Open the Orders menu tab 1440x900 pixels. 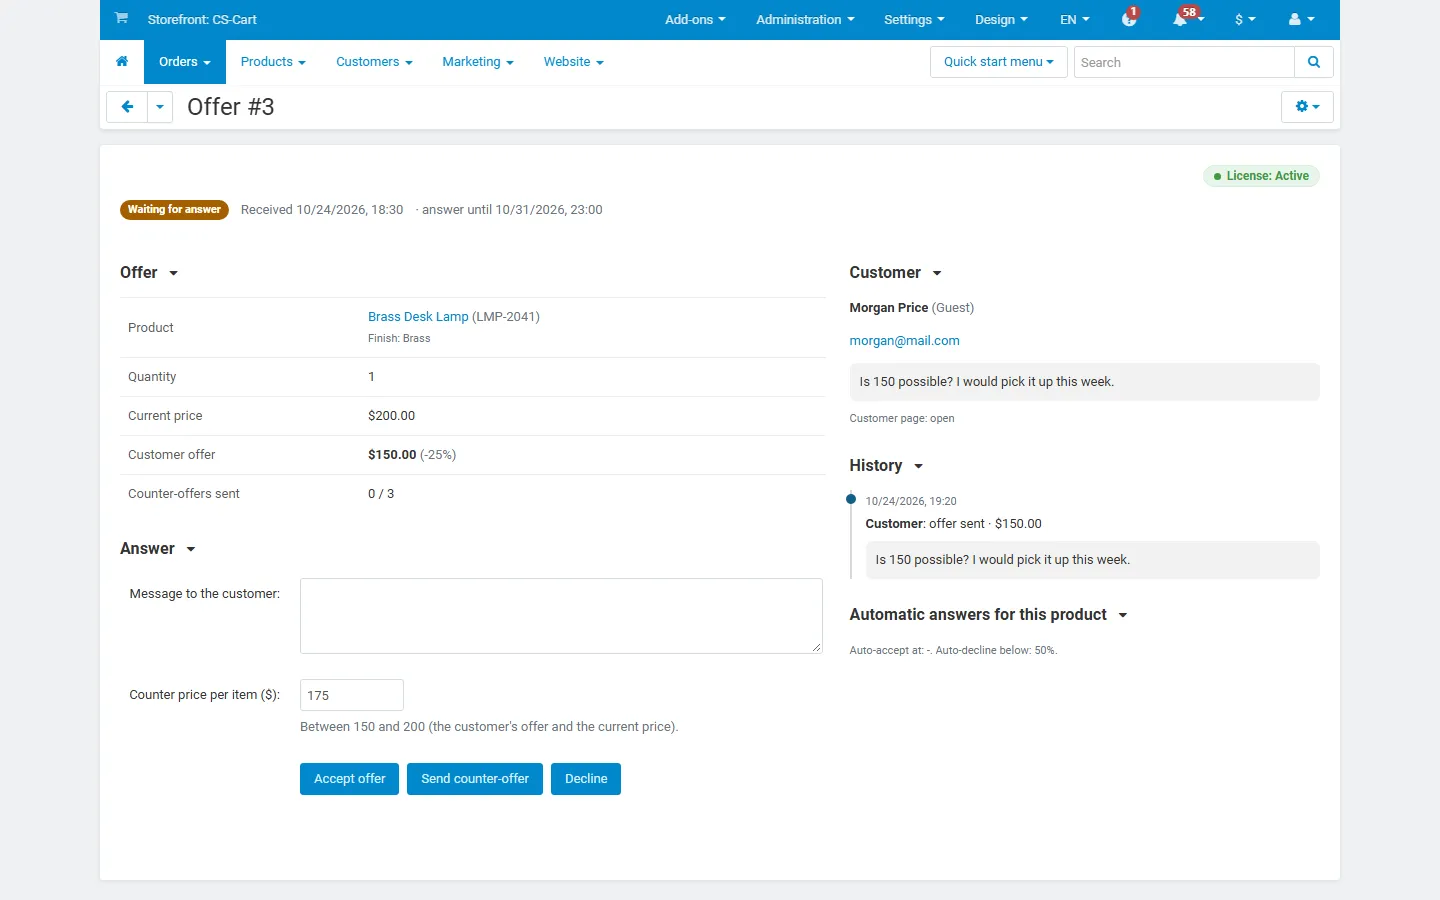[x=185, y=62]
